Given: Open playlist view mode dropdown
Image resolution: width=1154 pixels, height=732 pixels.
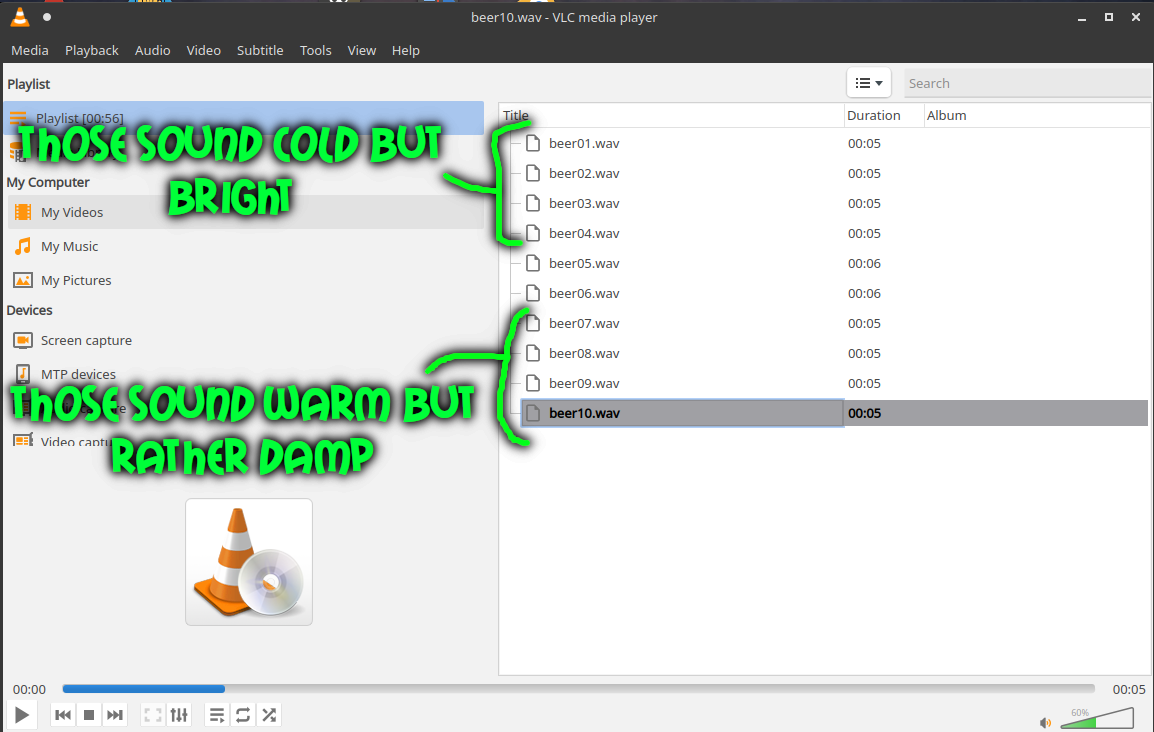Looking at the screenshot, I should pos(868,83).
